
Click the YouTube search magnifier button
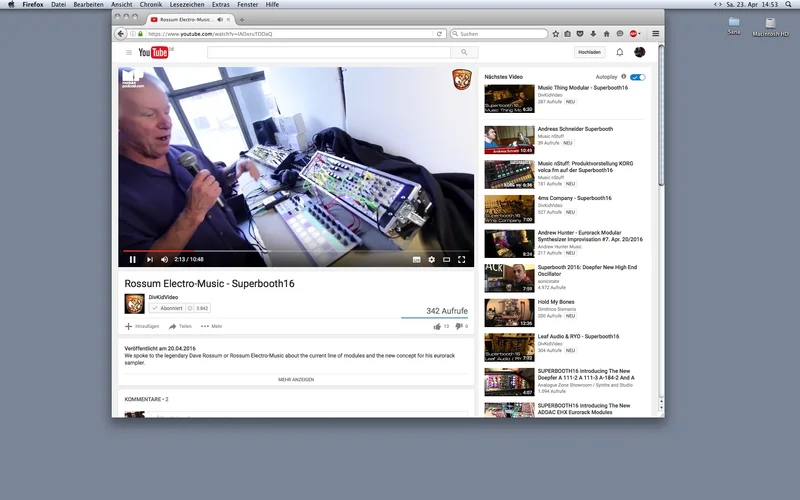pos(464,52)
